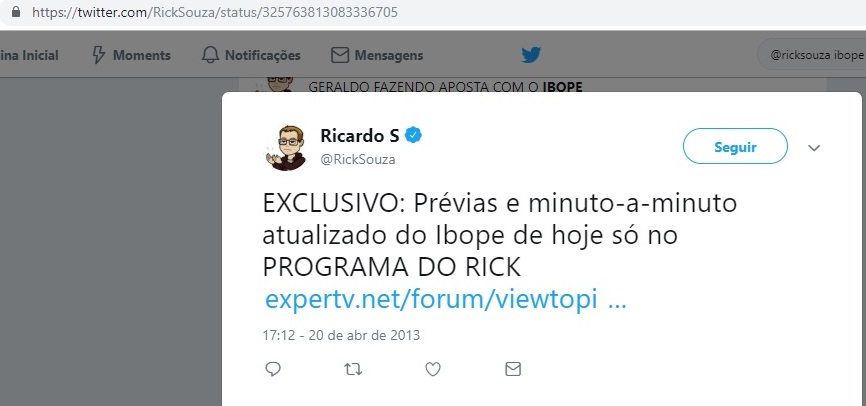Click the tweet timestamp 17:12 - 20 de abr de 2013
Screen dimensions: 866x406
341,335
